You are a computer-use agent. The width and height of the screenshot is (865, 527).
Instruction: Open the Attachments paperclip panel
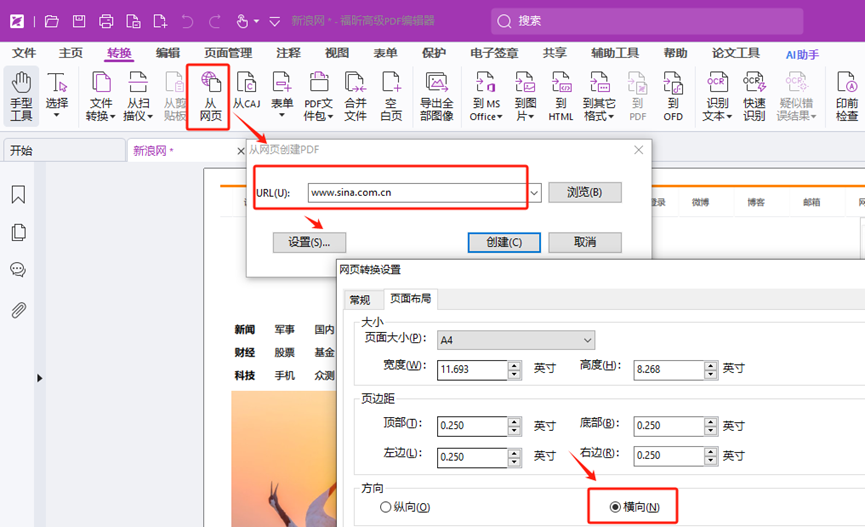tap(18, 310)
